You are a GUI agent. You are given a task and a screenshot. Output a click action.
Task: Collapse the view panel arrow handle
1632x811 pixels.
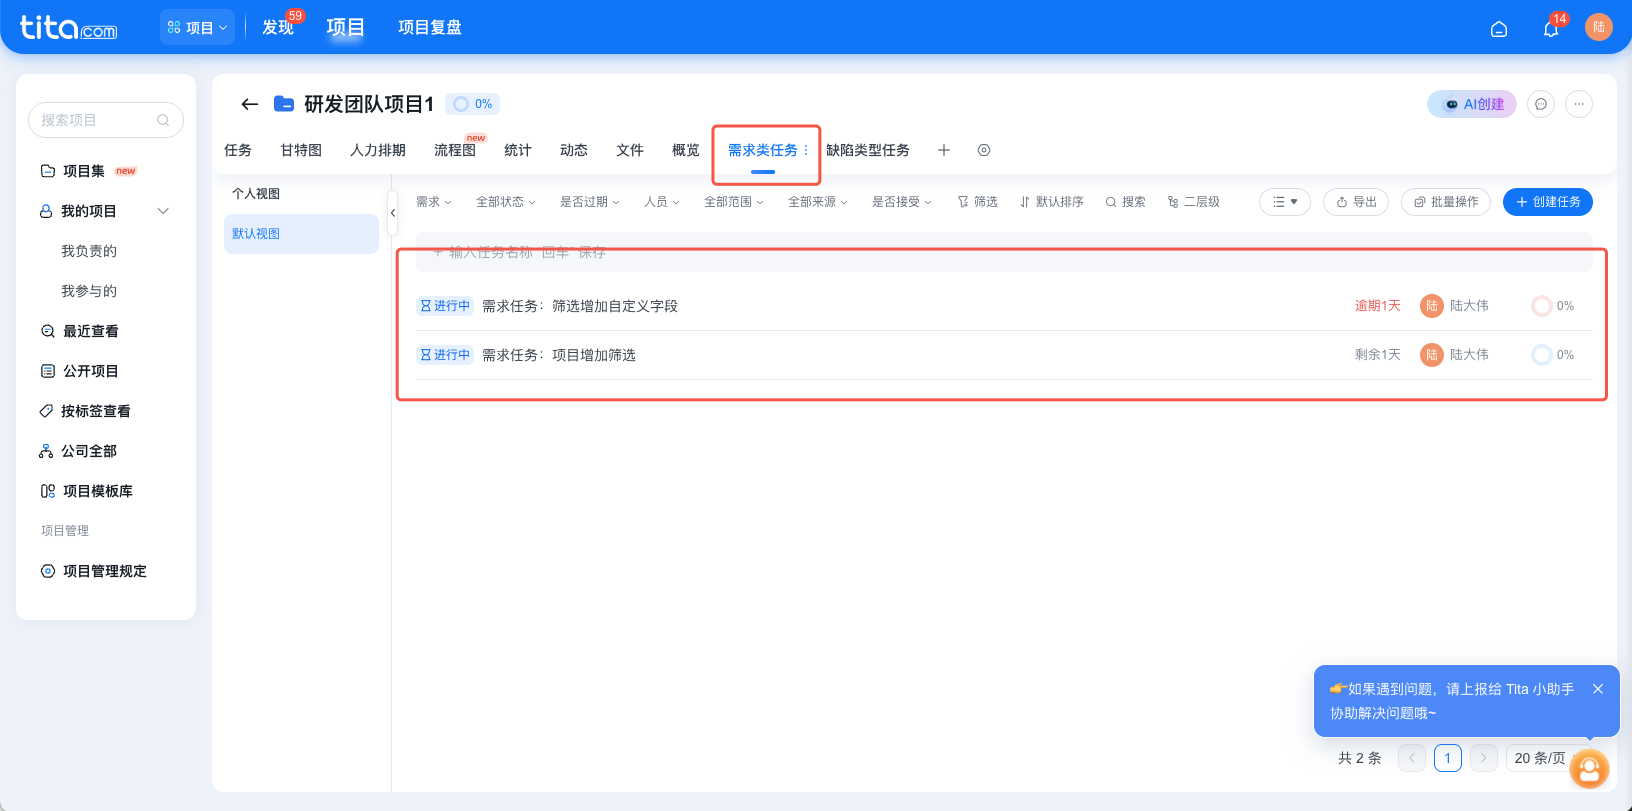click(393, 213)
